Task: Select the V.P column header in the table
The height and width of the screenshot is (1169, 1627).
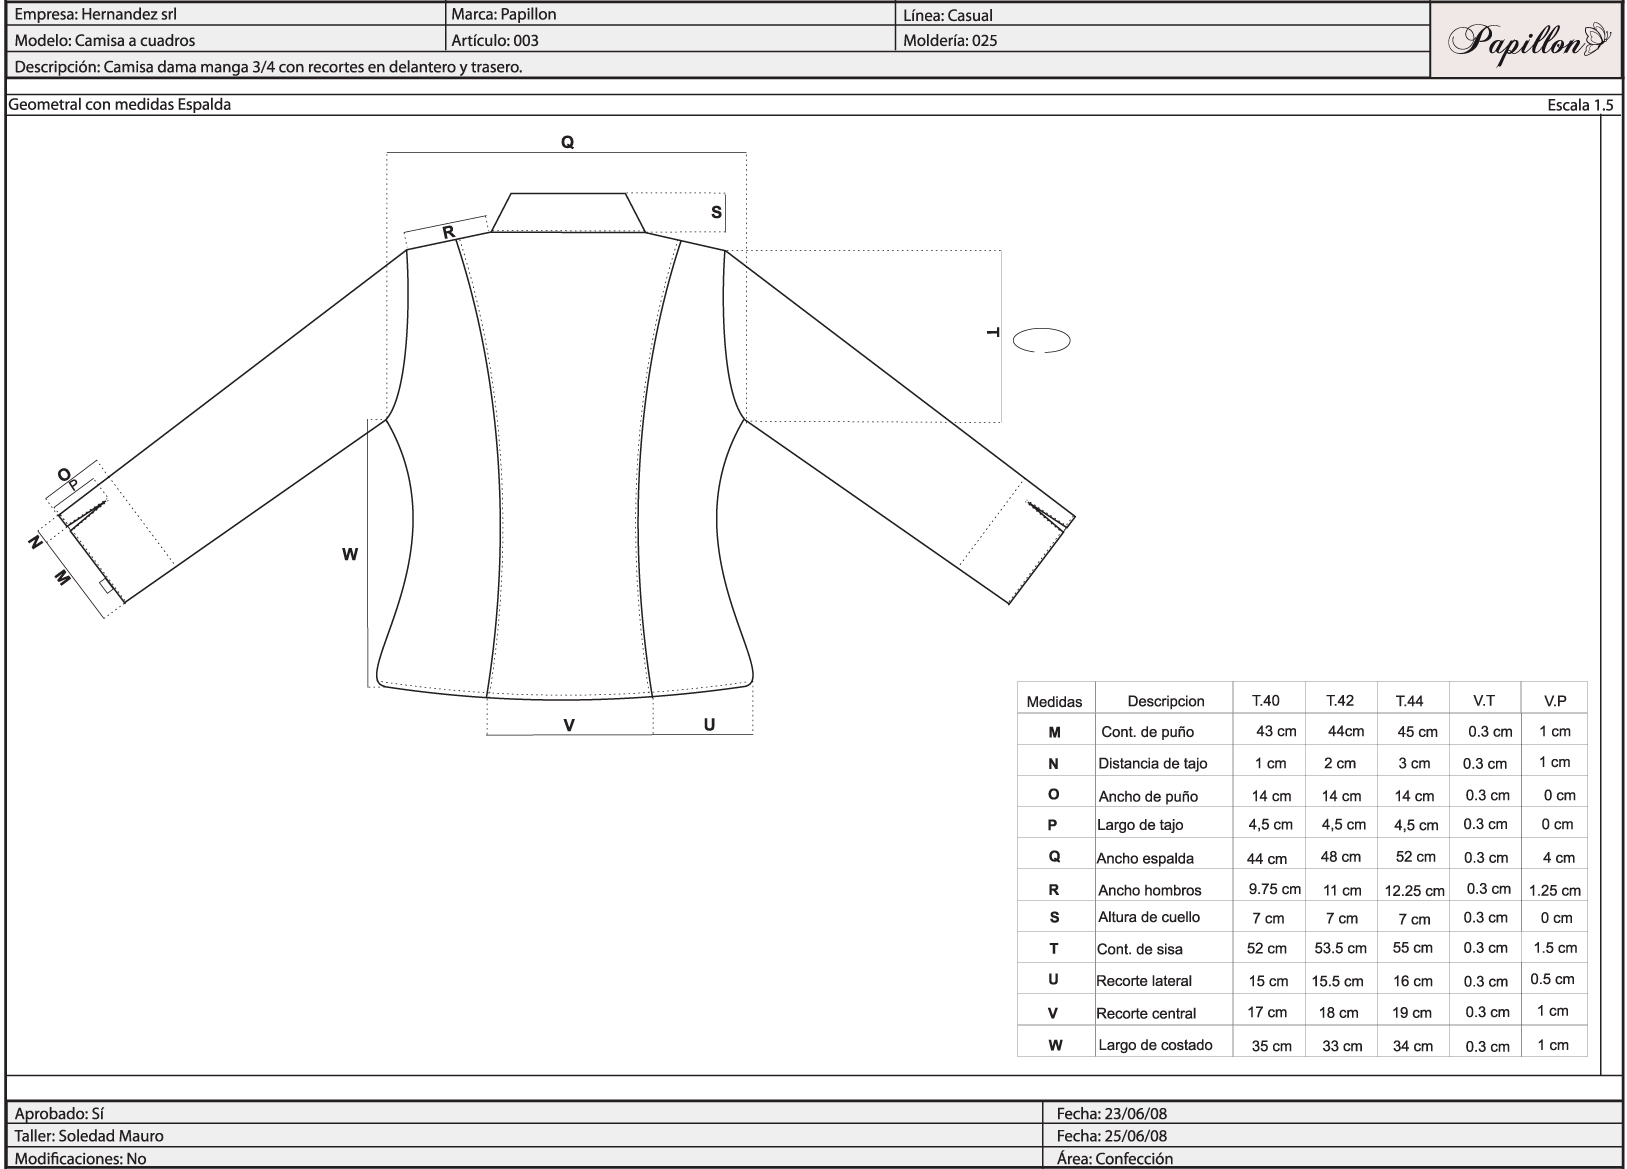Action: pos(1554,700)
